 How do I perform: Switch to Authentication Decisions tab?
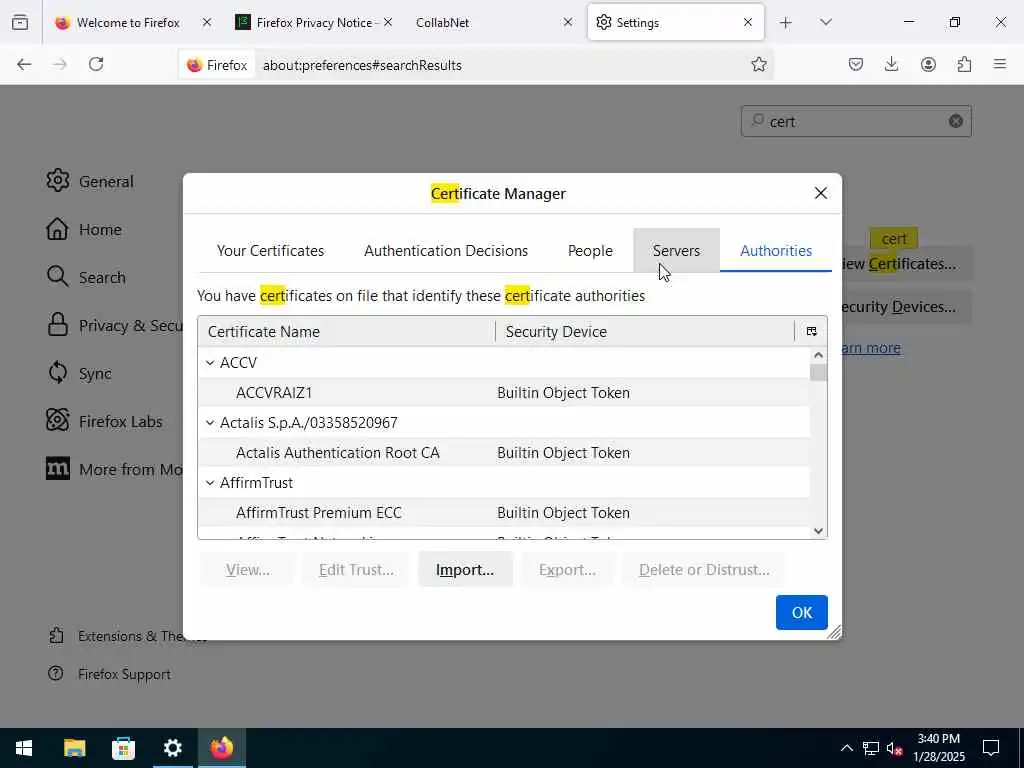pyautogui.click(x=446, y=251)
